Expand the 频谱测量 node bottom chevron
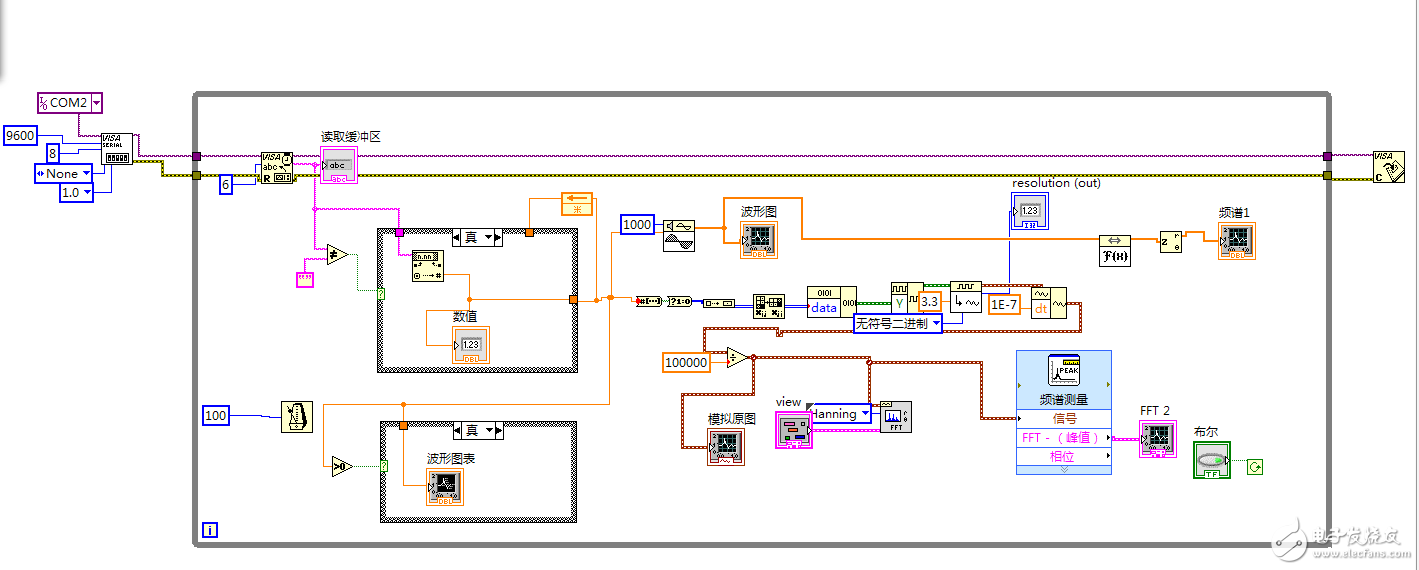The height and width of the screenshot is (570, 1419). [x=1064, y=468]
